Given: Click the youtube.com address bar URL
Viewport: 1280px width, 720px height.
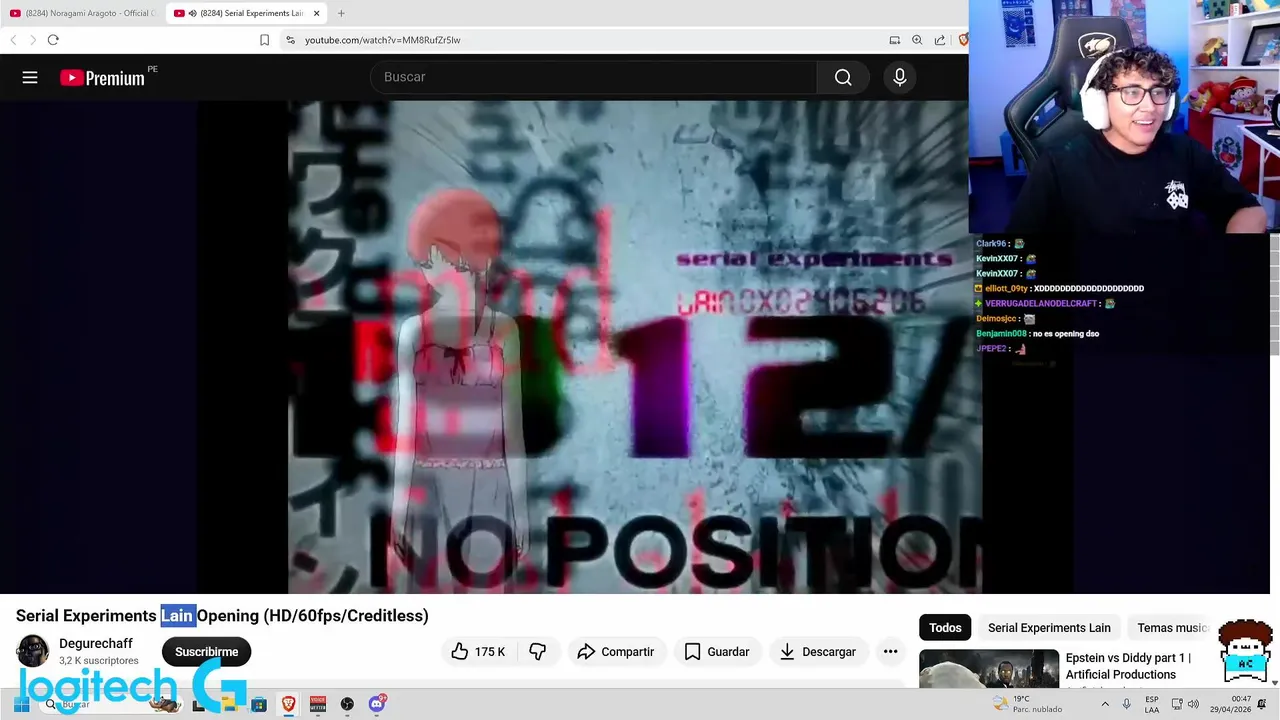Looking at the screenshot, I should [x=382, y=40].
